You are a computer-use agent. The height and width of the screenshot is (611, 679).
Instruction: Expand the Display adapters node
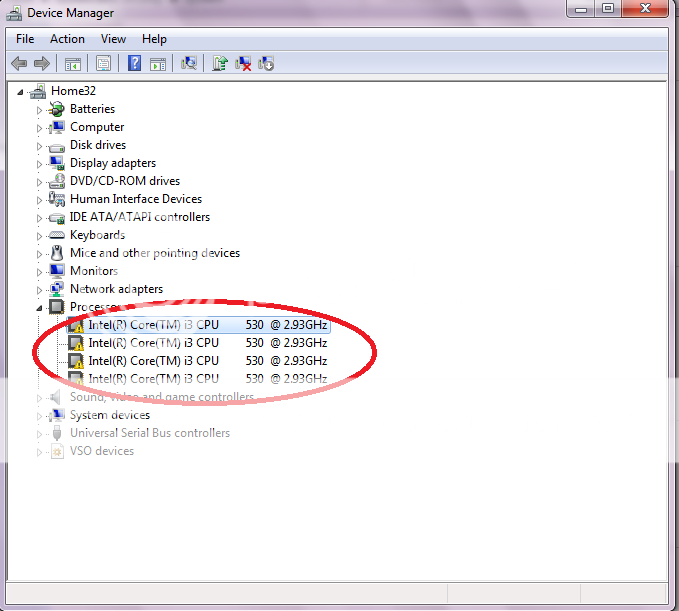(x=40, y=163)
